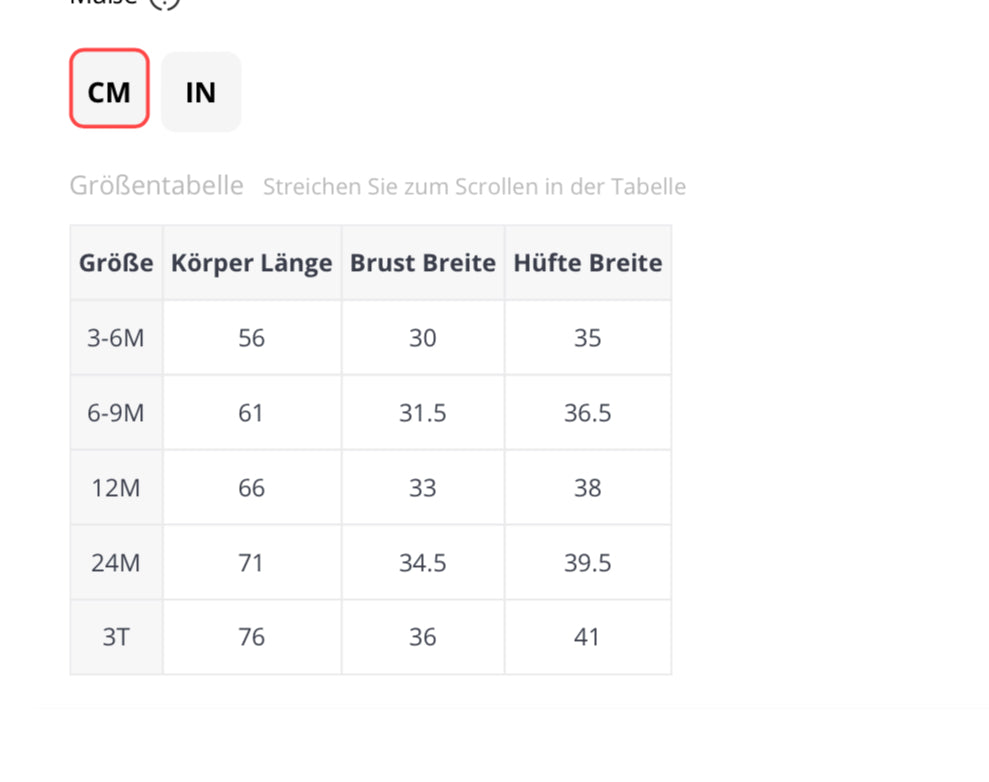Click body length value 56 for 3-6M

tap(251, 338)
